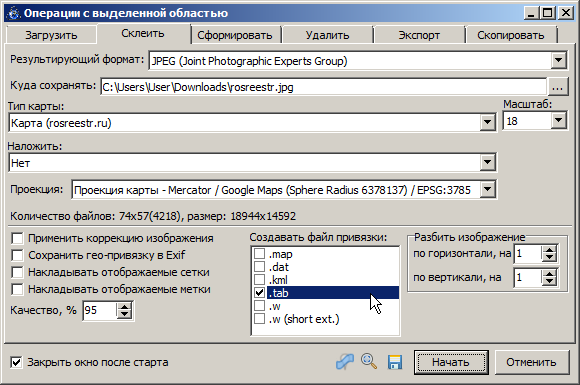Check the .w binding file option
Screen dimensions: 580x385
tap(260, 306)
